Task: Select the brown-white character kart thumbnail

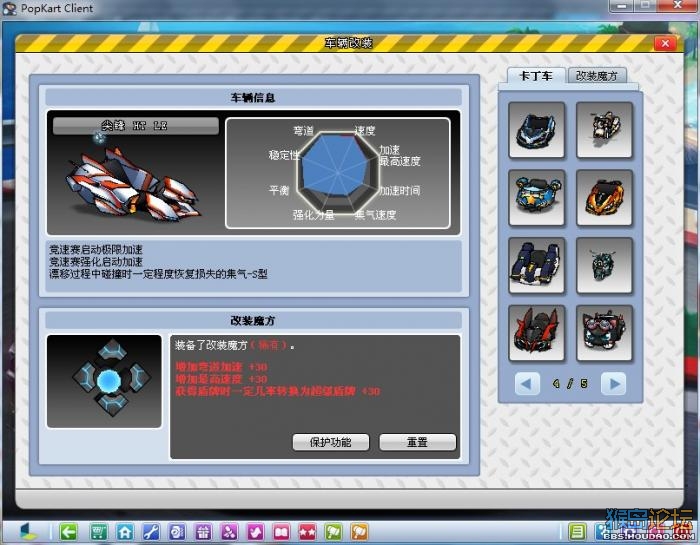Action: pos(604,130)
